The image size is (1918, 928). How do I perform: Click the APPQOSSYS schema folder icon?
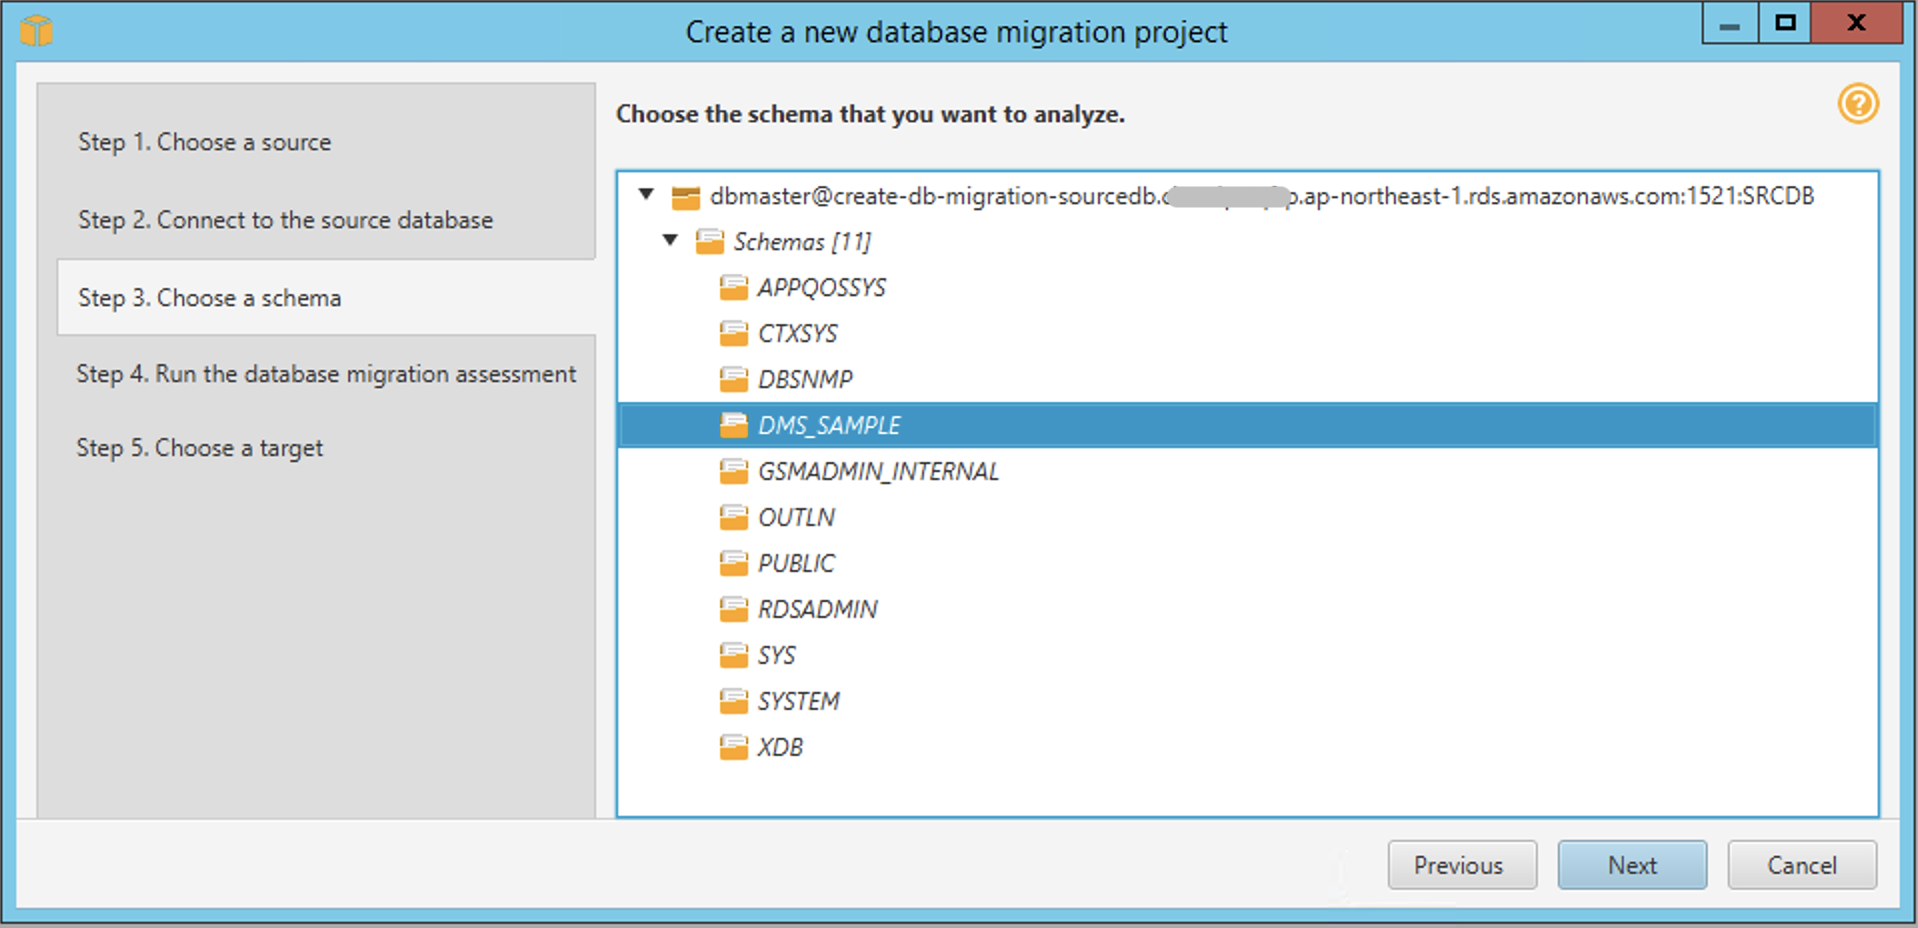[733, 287]
